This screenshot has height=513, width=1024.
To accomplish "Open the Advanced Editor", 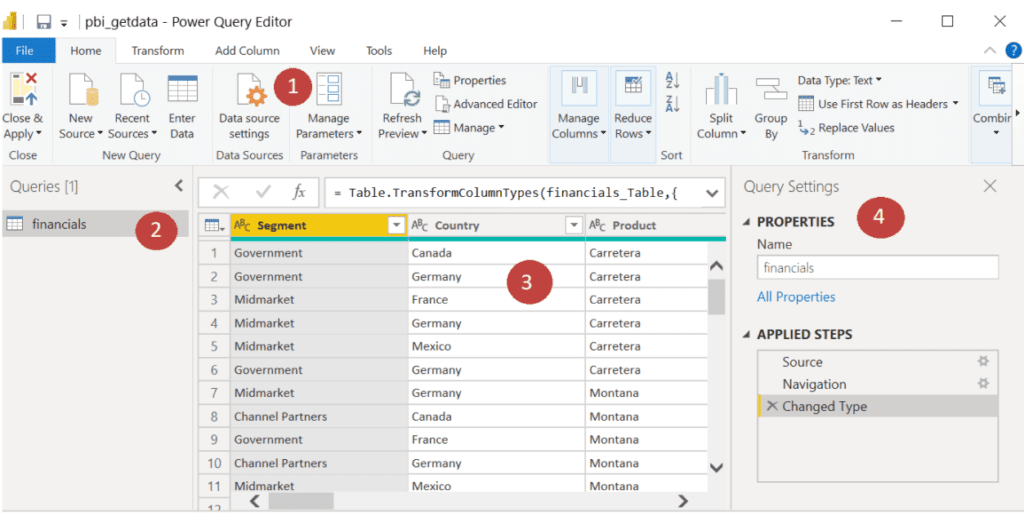I will 486,104.
